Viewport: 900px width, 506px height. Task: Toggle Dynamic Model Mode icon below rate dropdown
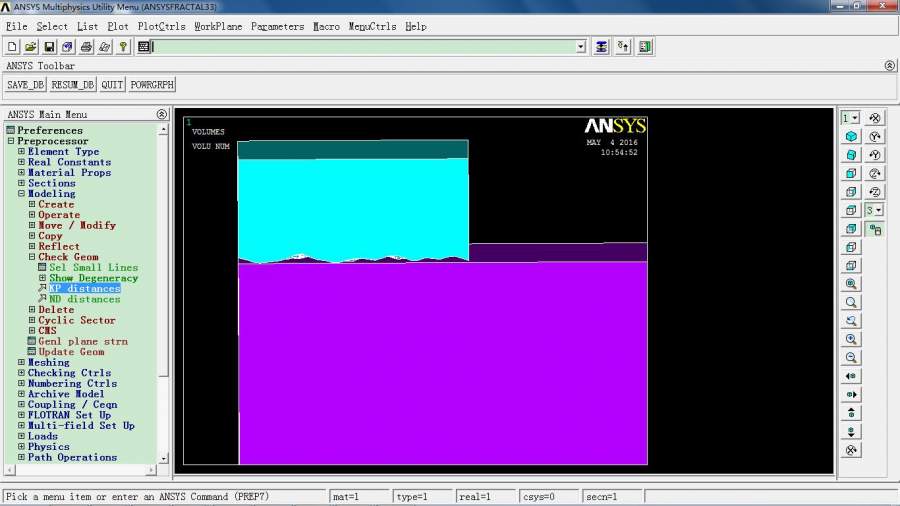tap(875, 230)
